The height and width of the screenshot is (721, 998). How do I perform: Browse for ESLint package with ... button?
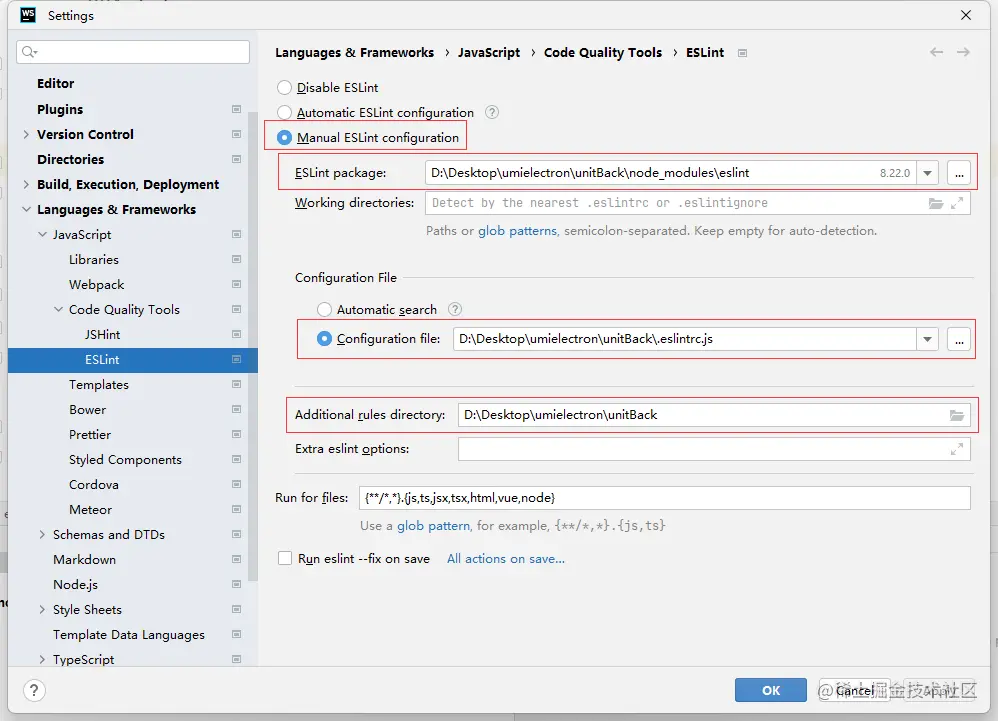click(x=959, y=173)
